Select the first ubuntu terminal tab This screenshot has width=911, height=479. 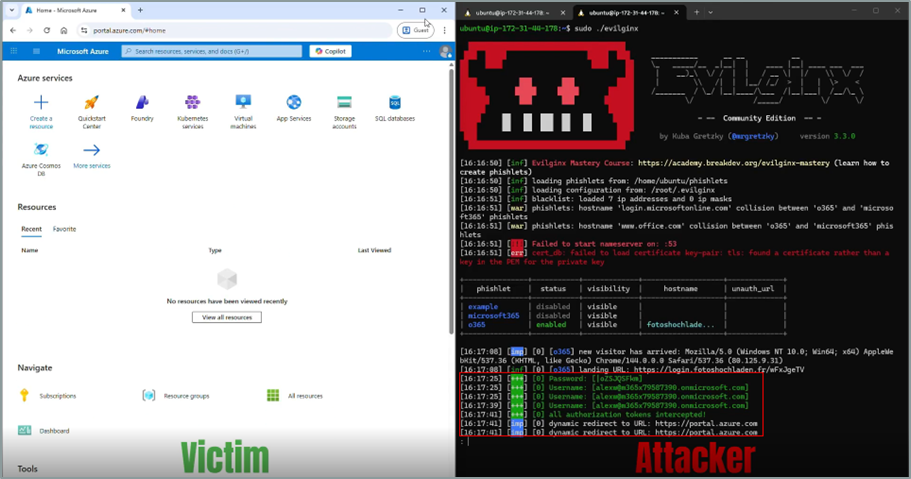coord(514,12)
